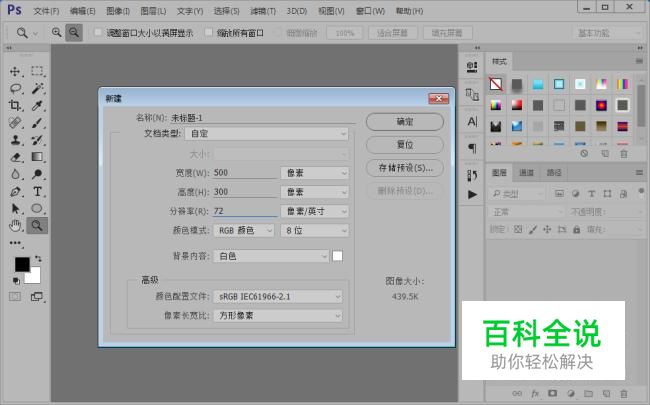Select the Pen tool
Viewport: 650px width, 405px height.
coord(15,192)
